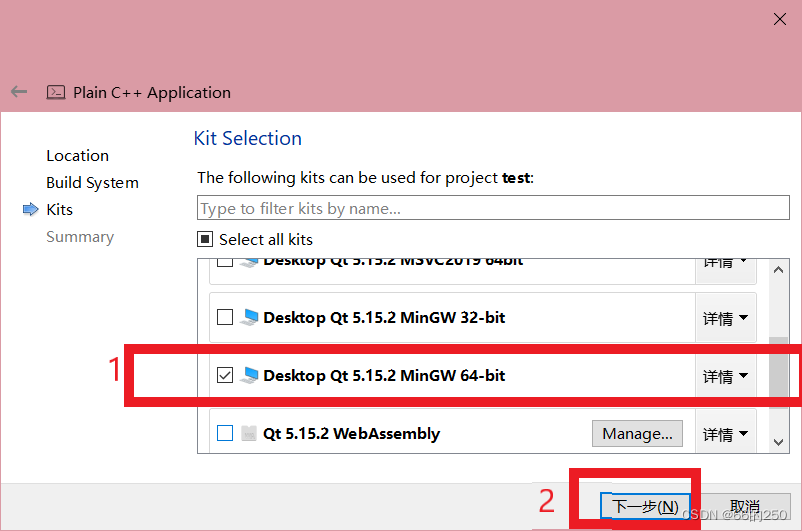Open the Location wizard step
Image resolution: width=802 pixels, height=531 pixels.
click(78, 156)
